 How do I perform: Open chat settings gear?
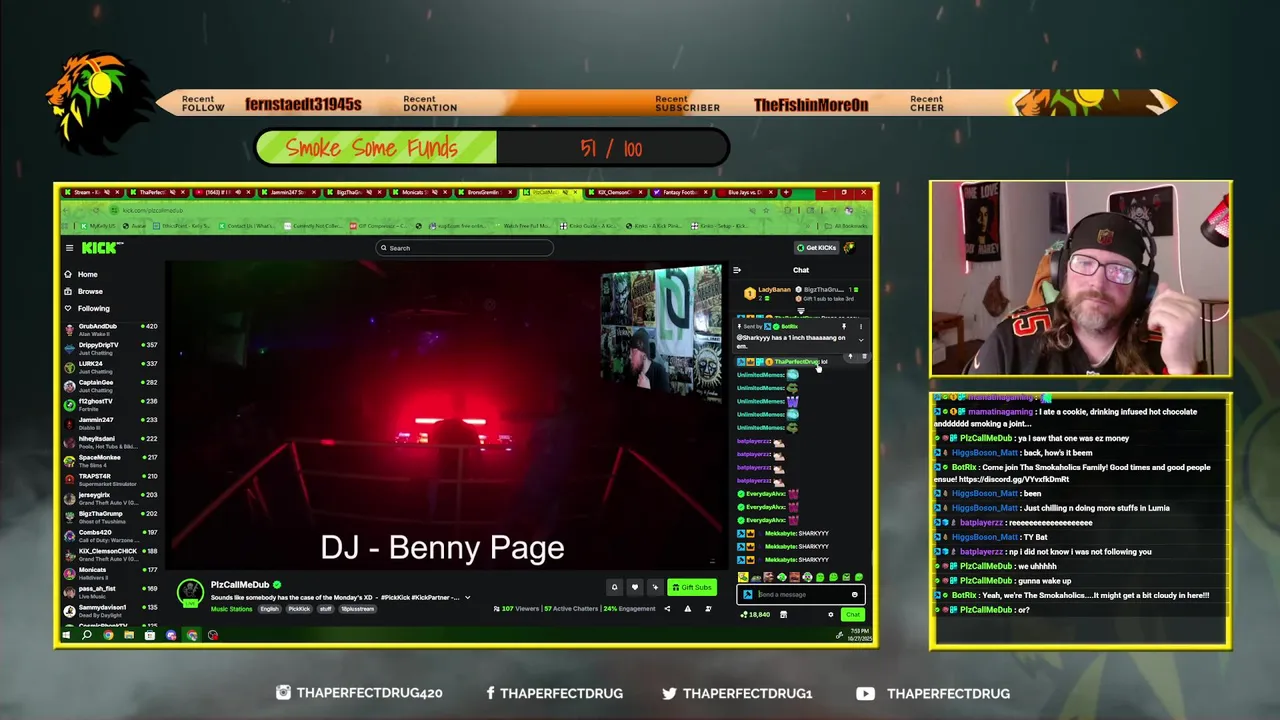pos(830,614)
